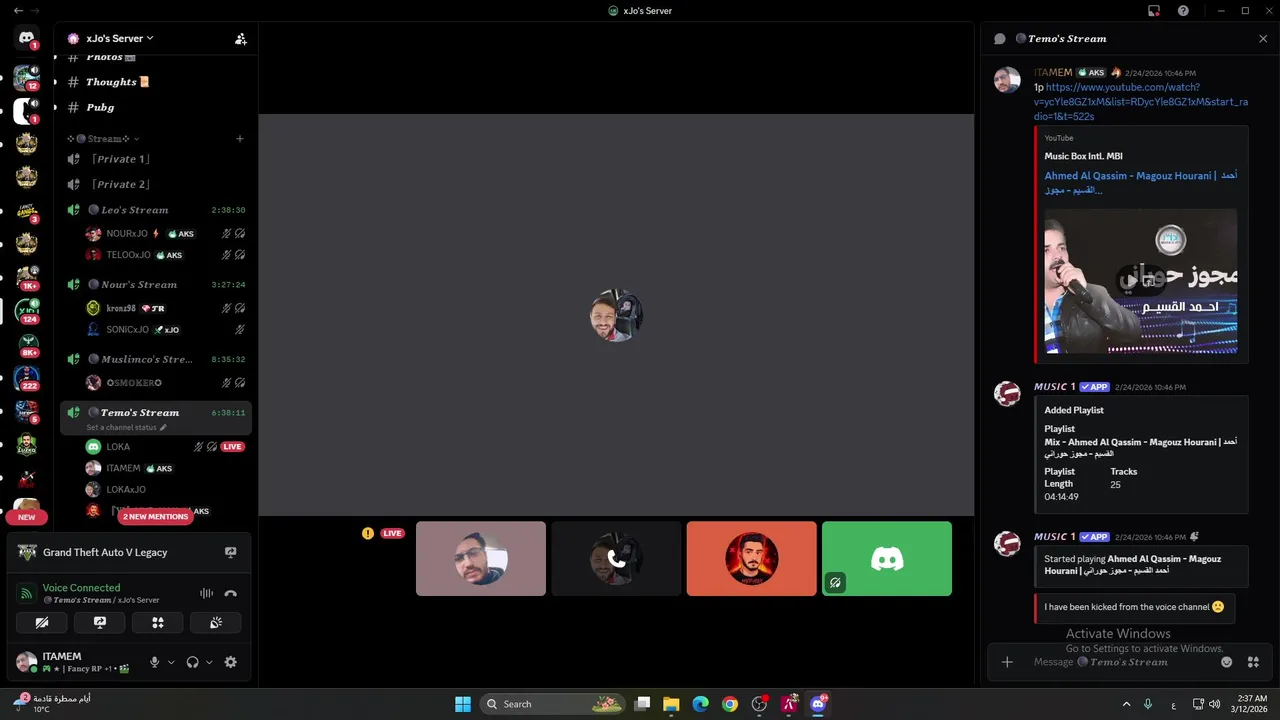Upload attachment plus button in message box
1280x720 pixels.
click(1007, 662)
